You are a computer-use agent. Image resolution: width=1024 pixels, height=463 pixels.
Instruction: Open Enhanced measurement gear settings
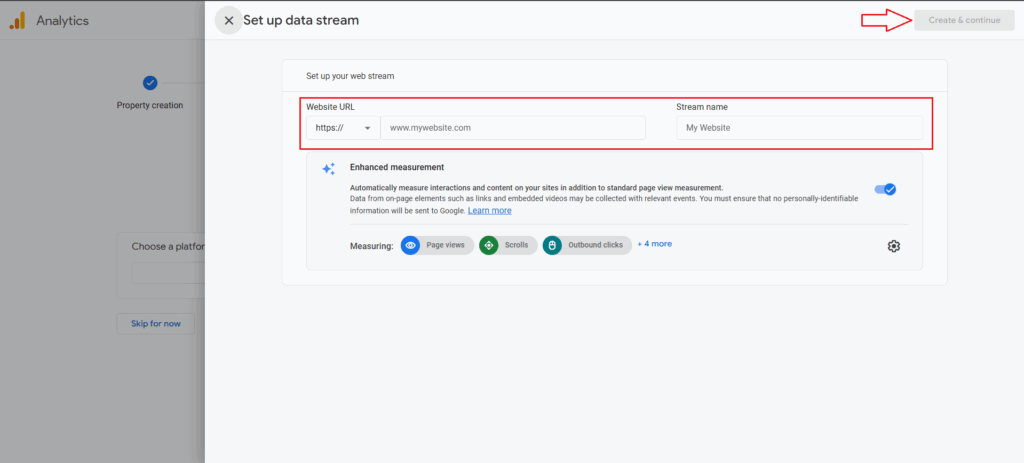tap(894, 246)
